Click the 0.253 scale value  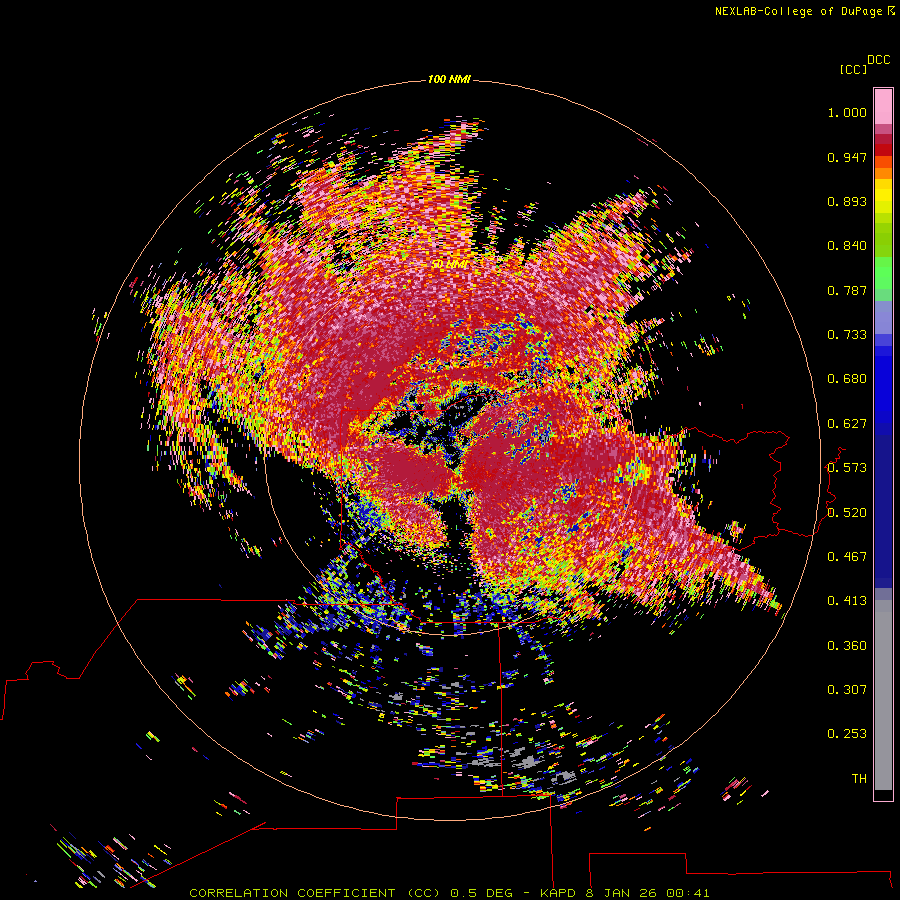pos(847,734)
